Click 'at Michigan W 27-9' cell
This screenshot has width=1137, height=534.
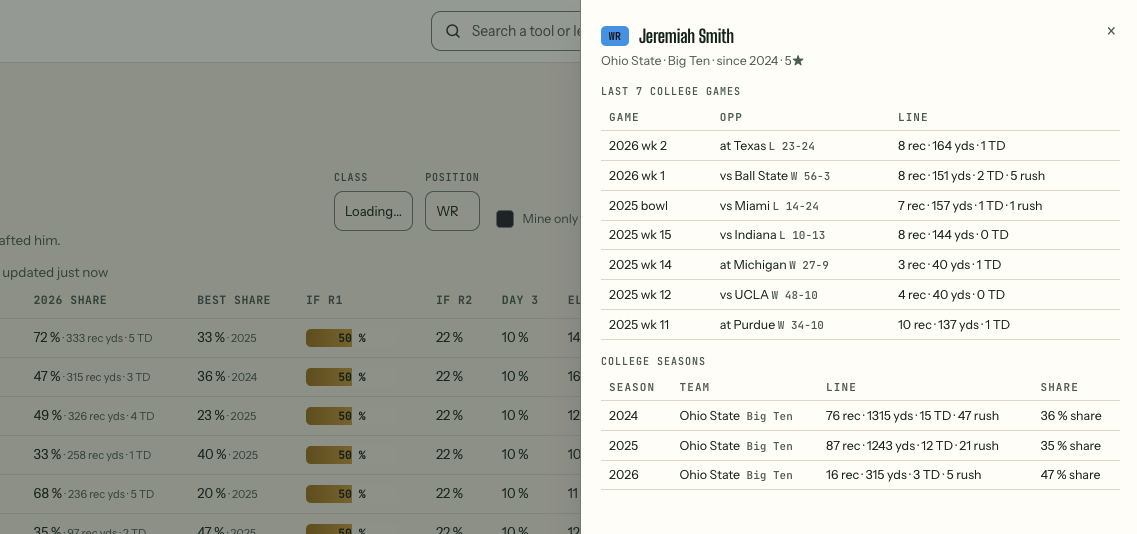(x=774, y=265)
